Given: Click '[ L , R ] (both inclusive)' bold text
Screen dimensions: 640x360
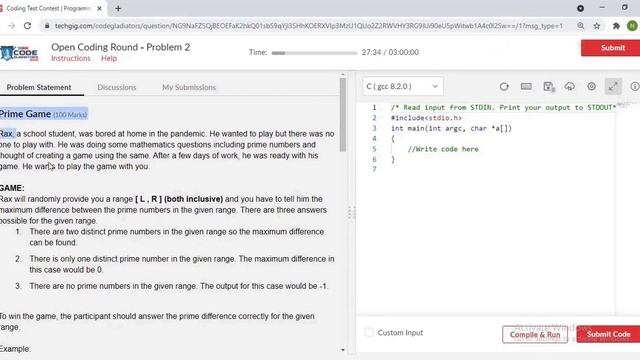Looking at the screenshot, I should pos(179,199).
